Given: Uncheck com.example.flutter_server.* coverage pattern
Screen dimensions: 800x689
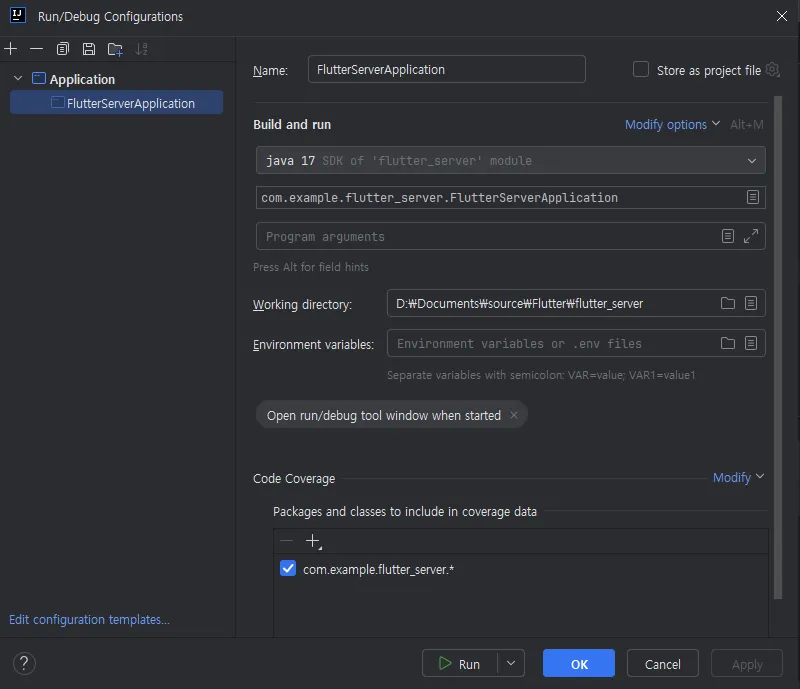Looking at the screenshot, I should [x=288, y=568].
